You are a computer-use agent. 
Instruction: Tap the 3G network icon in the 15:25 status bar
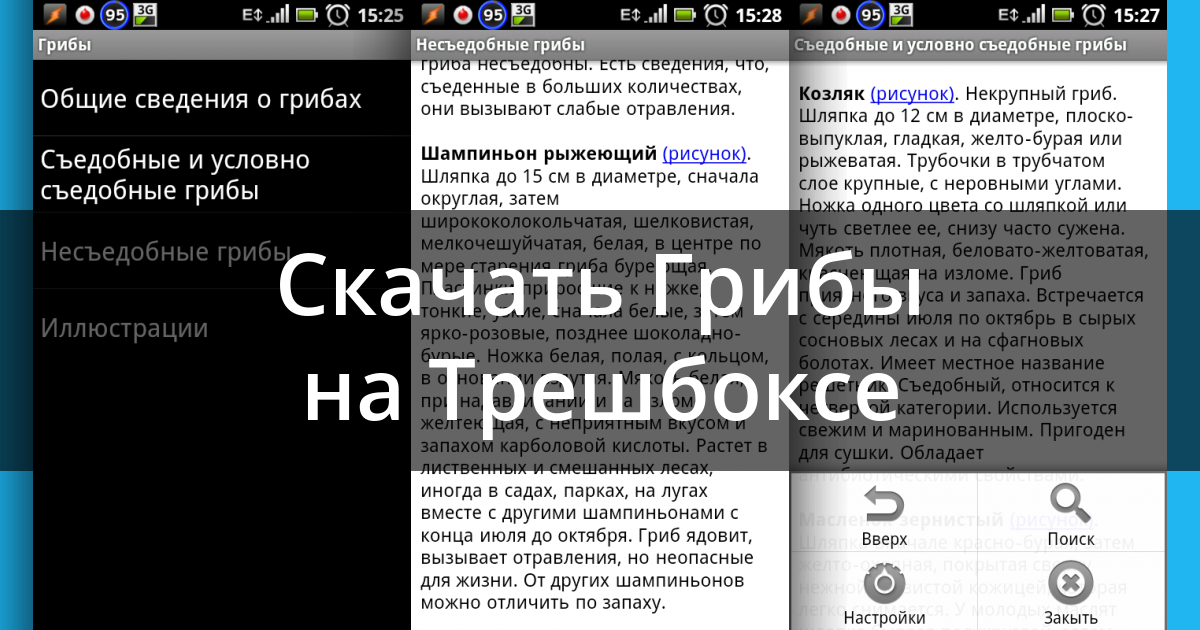[145, 13]
